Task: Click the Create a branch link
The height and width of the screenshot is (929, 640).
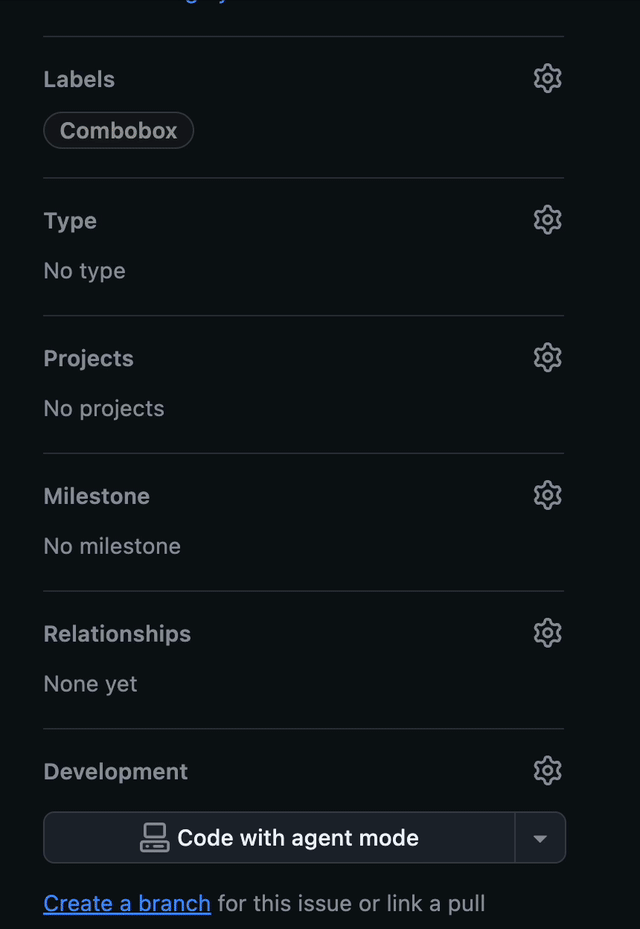Action: pyautogui.click(x=126, y=903)
